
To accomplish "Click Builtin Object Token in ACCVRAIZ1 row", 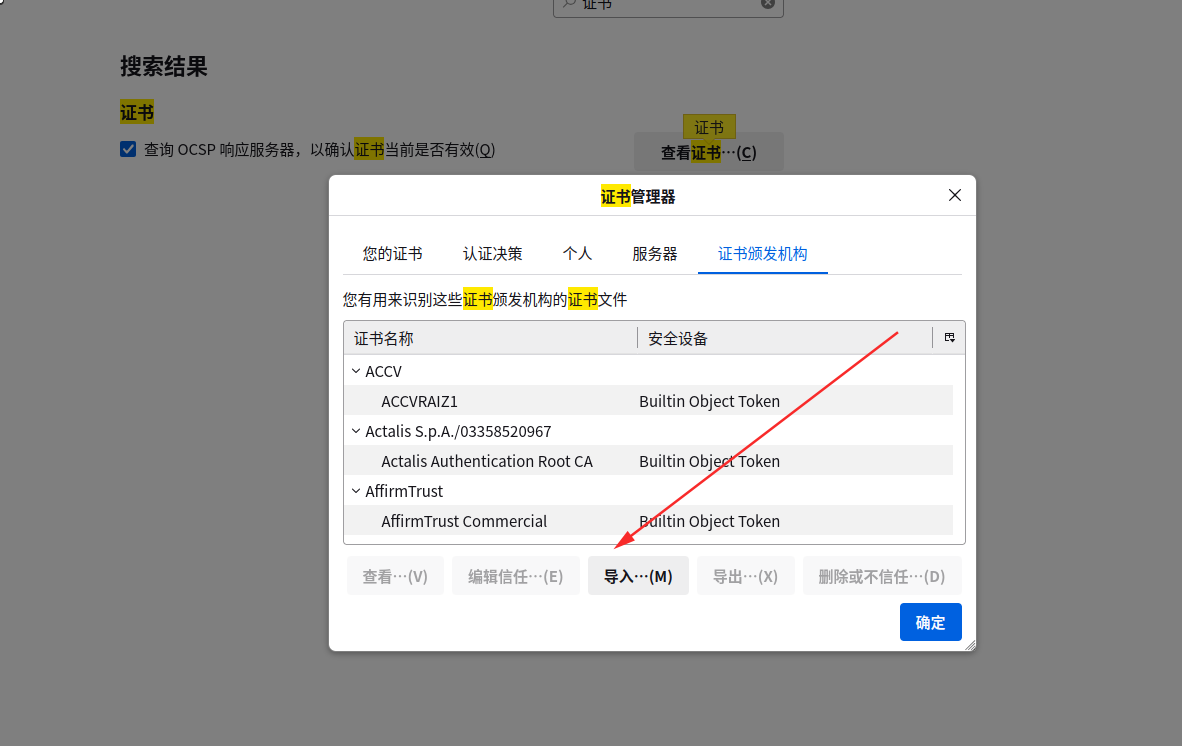I will (709, 401).
